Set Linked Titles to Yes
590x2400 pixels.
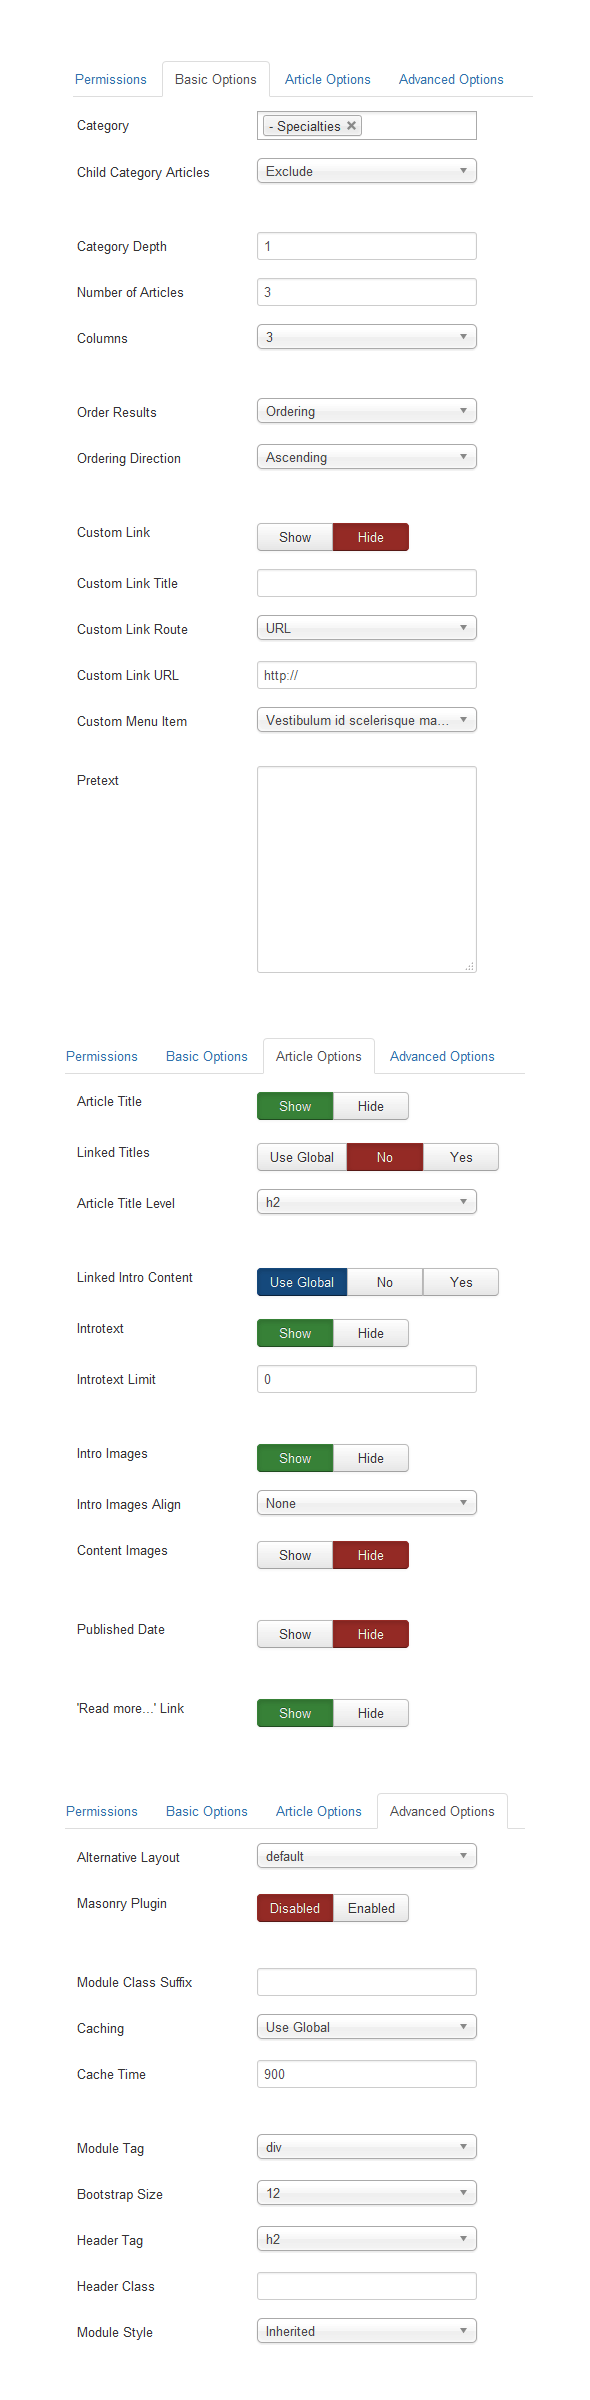pyautogui.click(x=461, y=1157)
